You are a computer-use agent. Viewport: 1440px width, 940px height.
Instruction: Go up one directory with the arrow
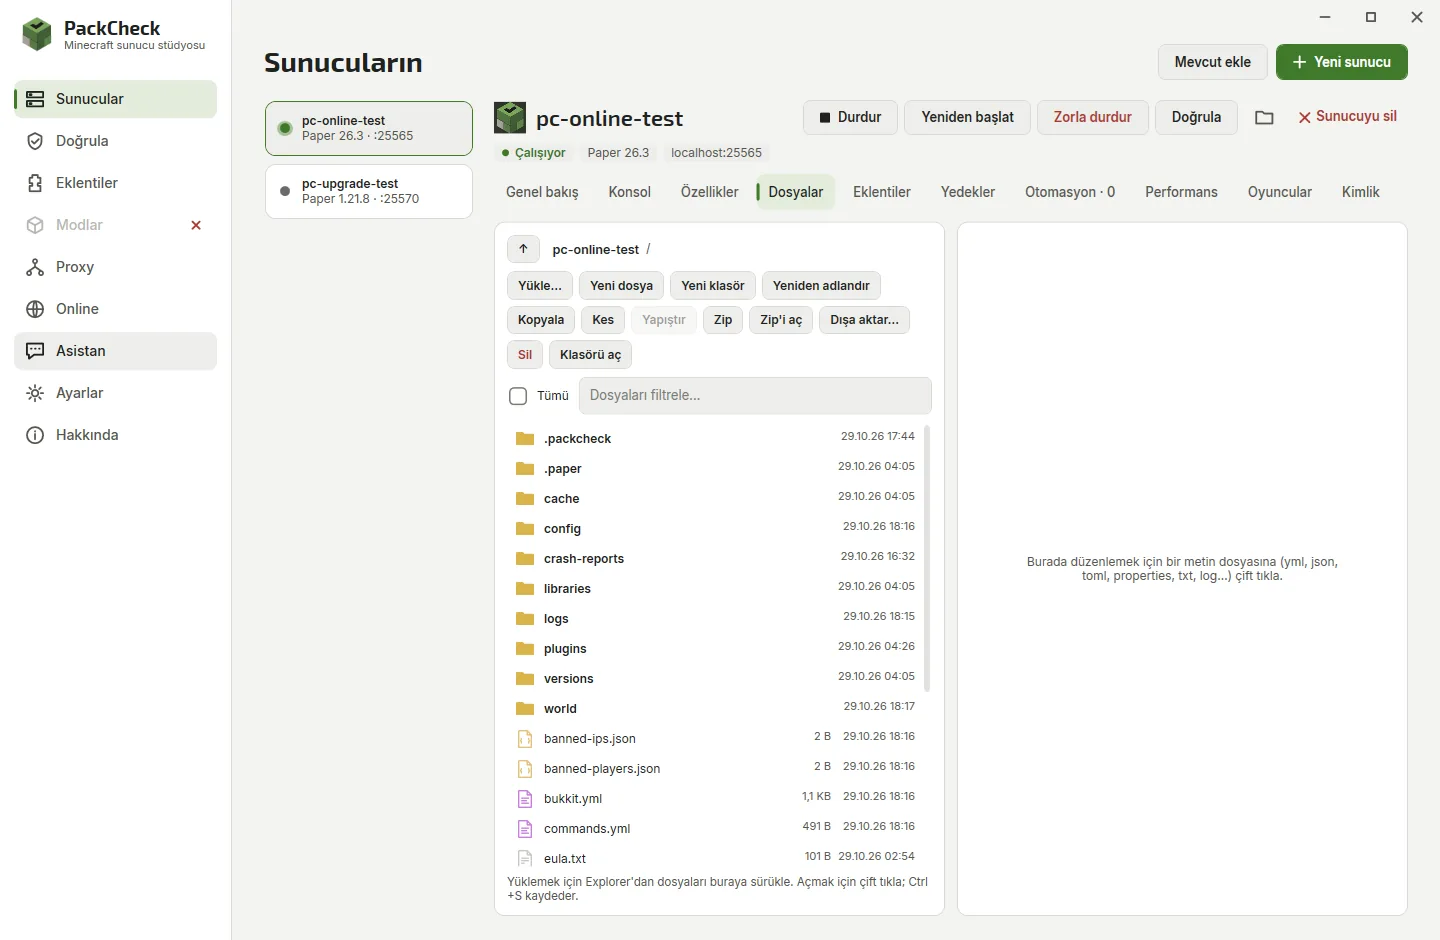click(523, 249)
